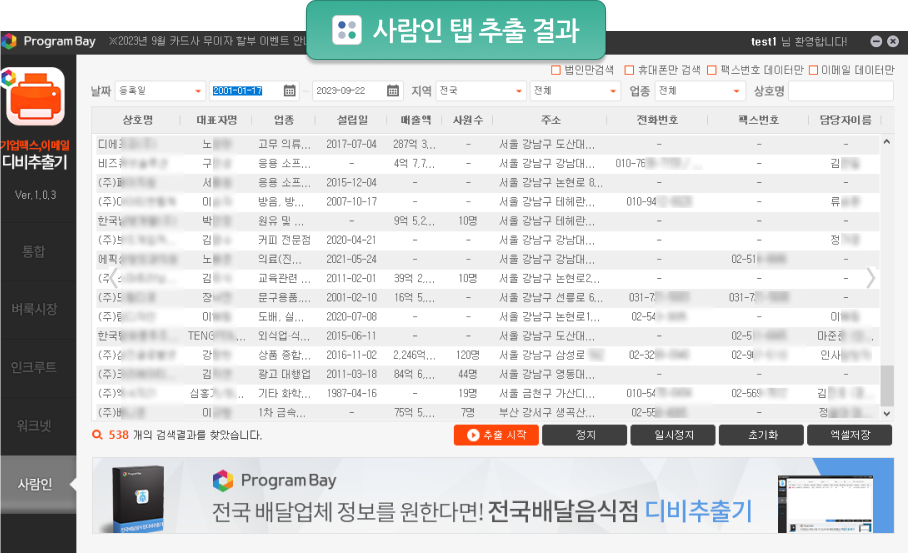Open the 업종 전체 dropdown
This screenshot has height=554, width=911.
click(x=700, y=91)
